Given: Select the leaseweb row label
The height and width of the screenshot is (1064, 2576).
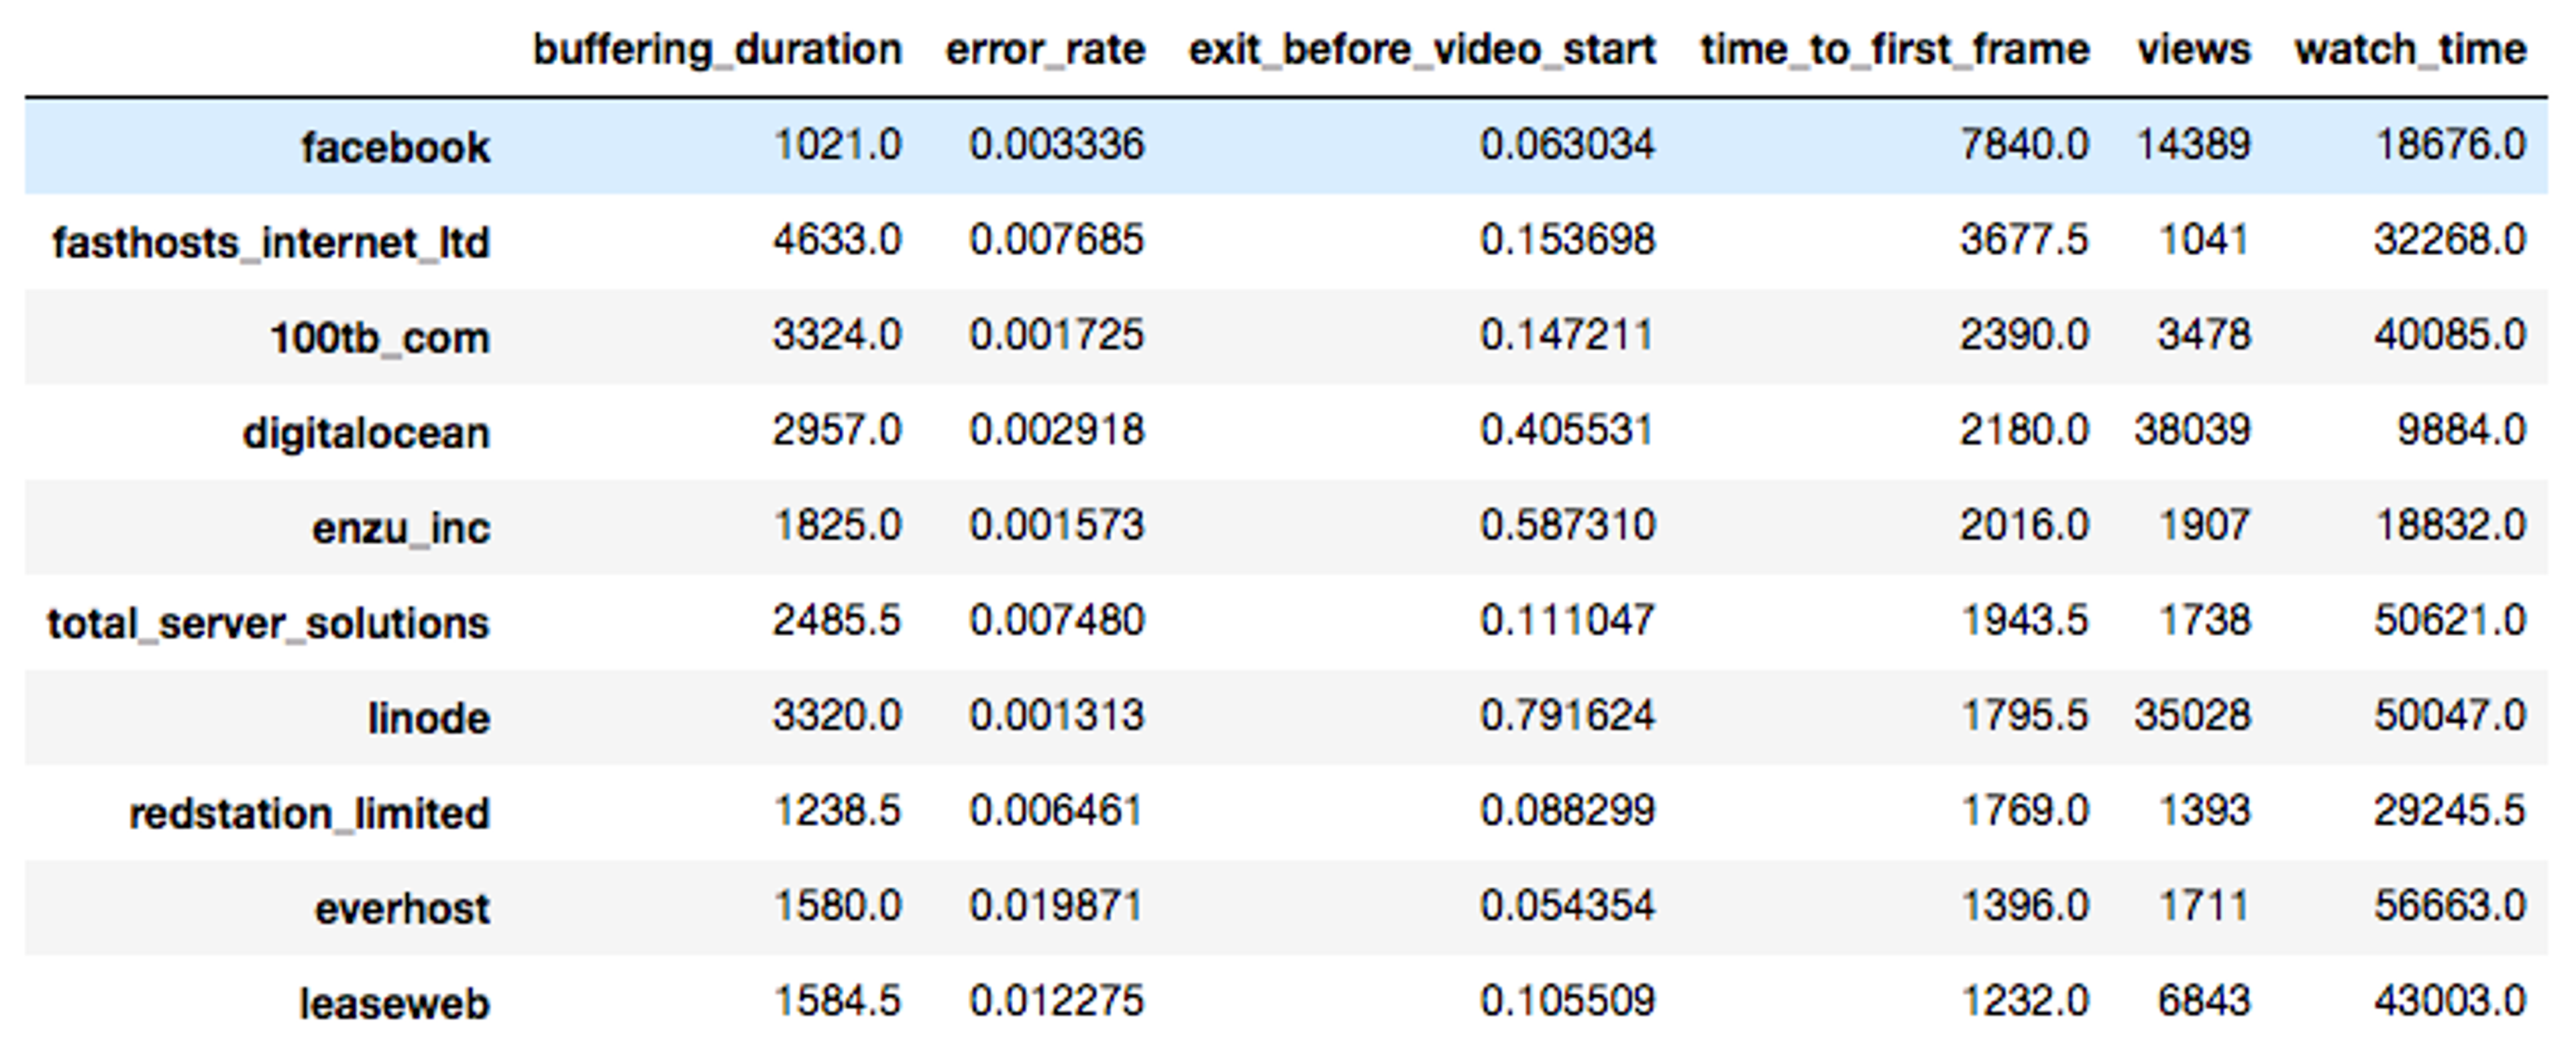Looking at the screenshot, I should [395, 1003].
